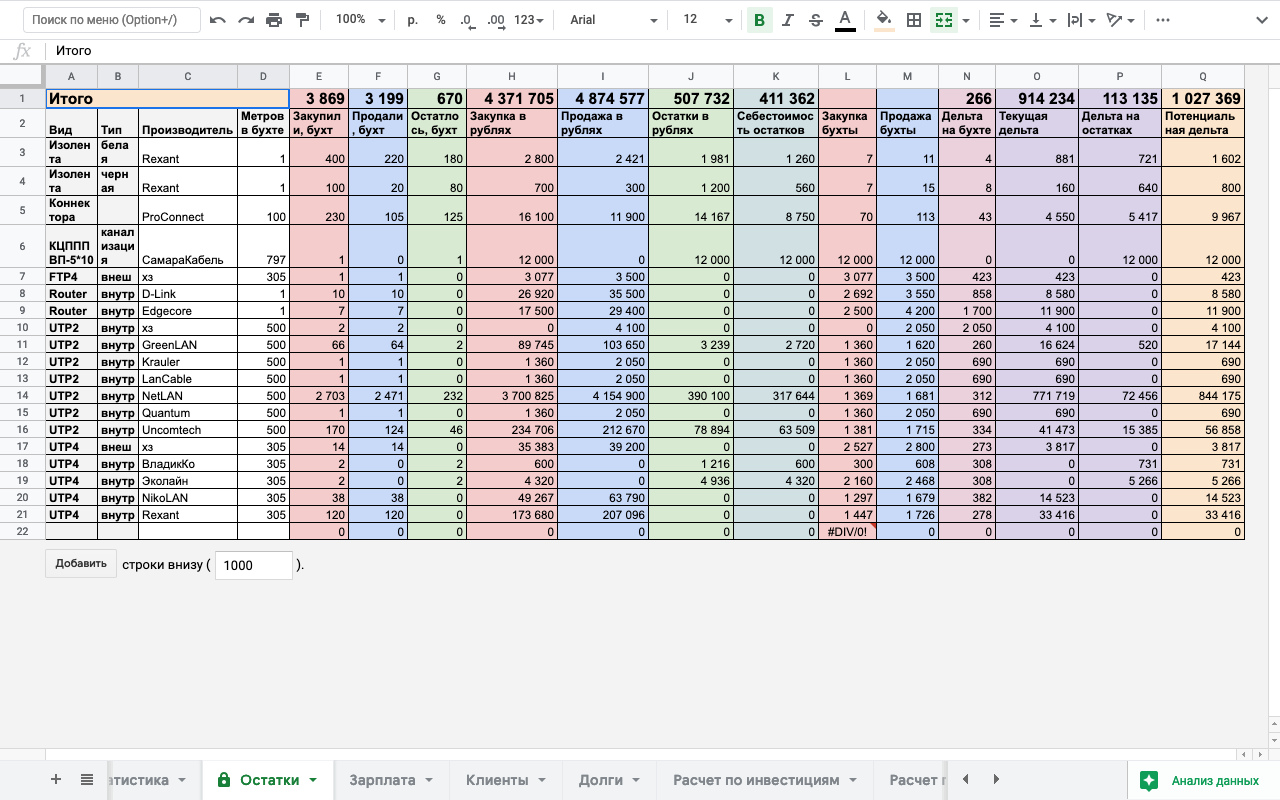Screen dimensions: 1280x800
Task: Format selection as percent
Action: click(441, 20)
